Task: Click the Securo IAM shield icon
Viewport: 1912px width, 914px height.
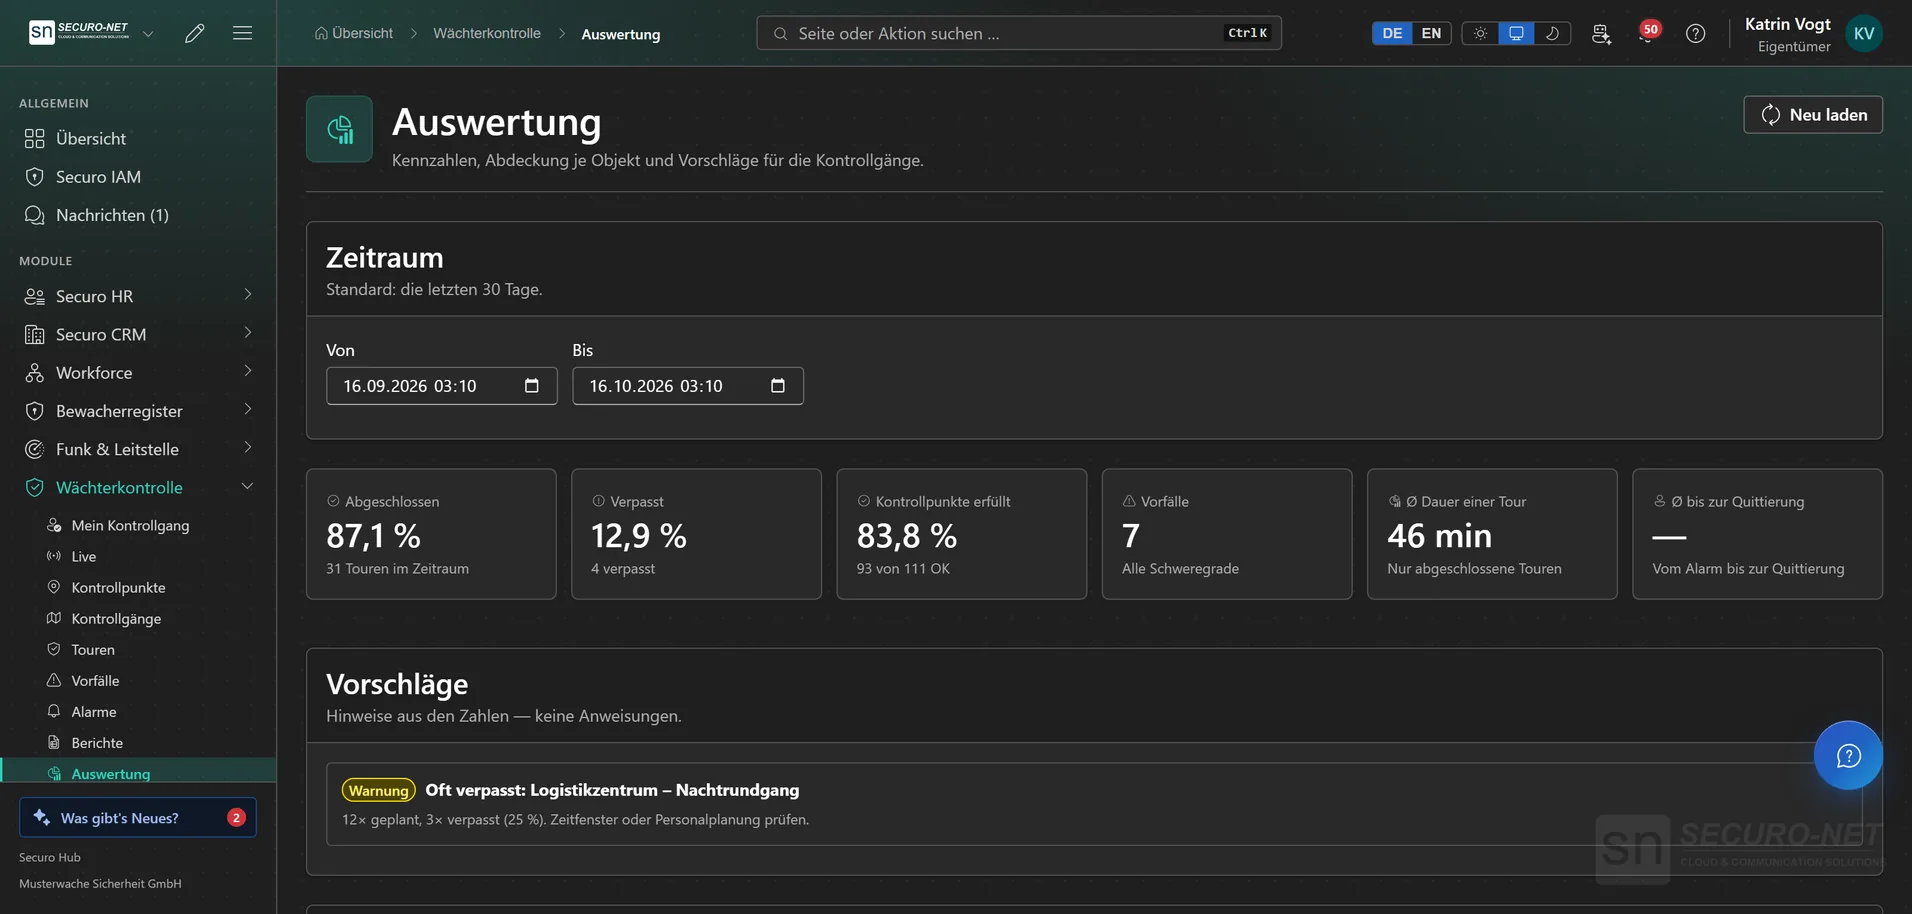Action: (35, 177)
